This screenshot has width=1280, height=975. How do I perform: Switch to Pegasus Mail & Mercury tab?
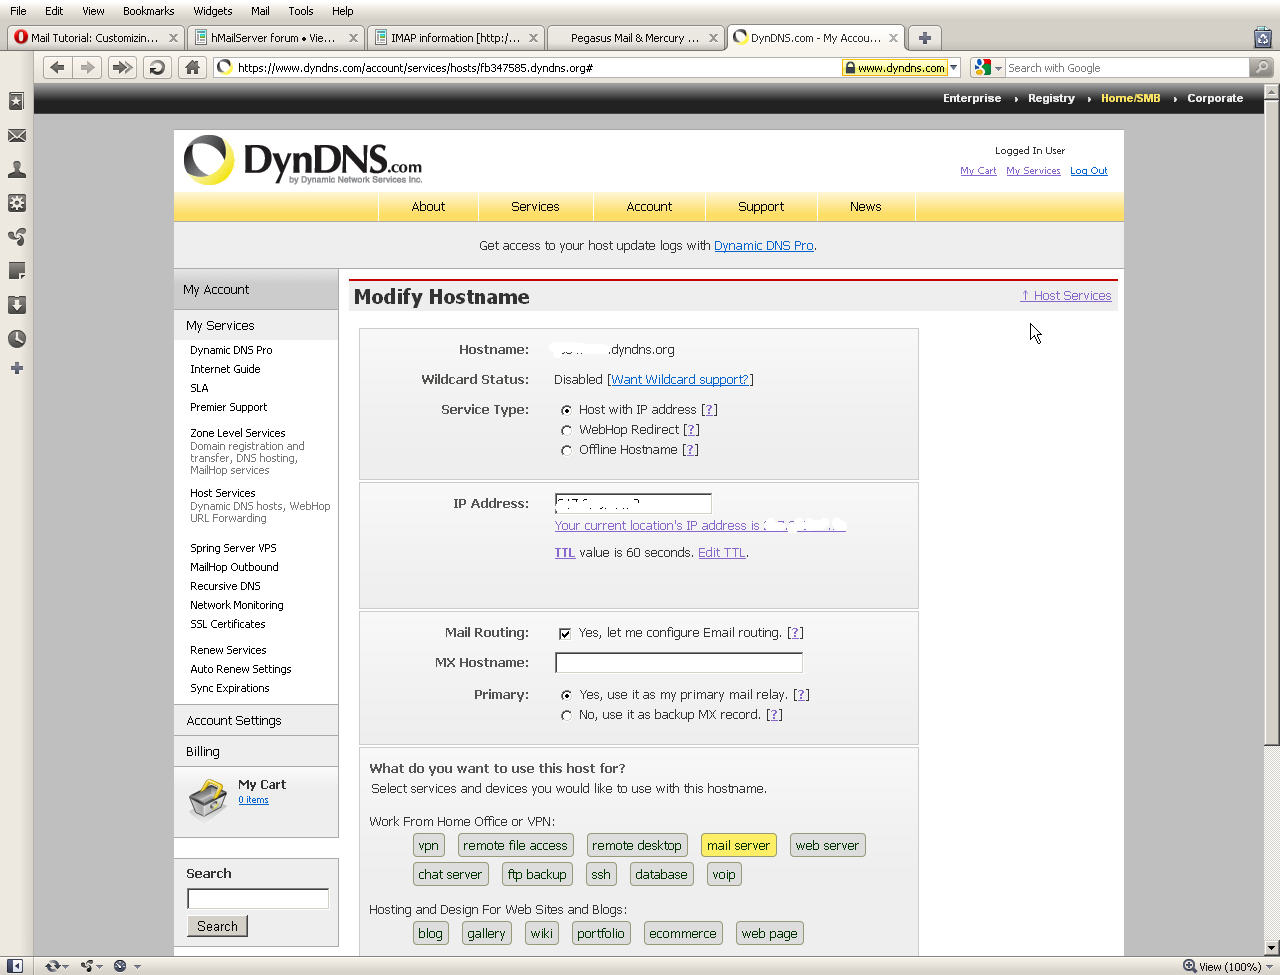[635, 38]
